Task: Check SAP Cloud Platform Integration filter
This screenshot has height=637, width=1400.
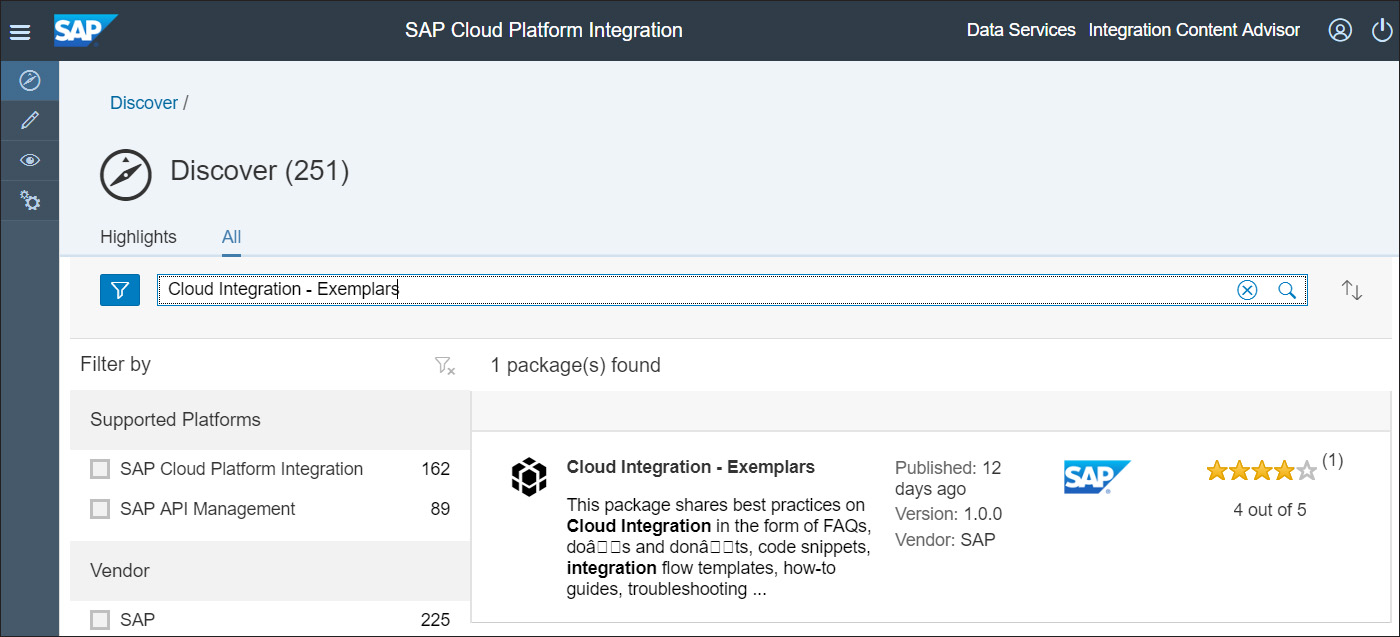Action: point(100,469)
